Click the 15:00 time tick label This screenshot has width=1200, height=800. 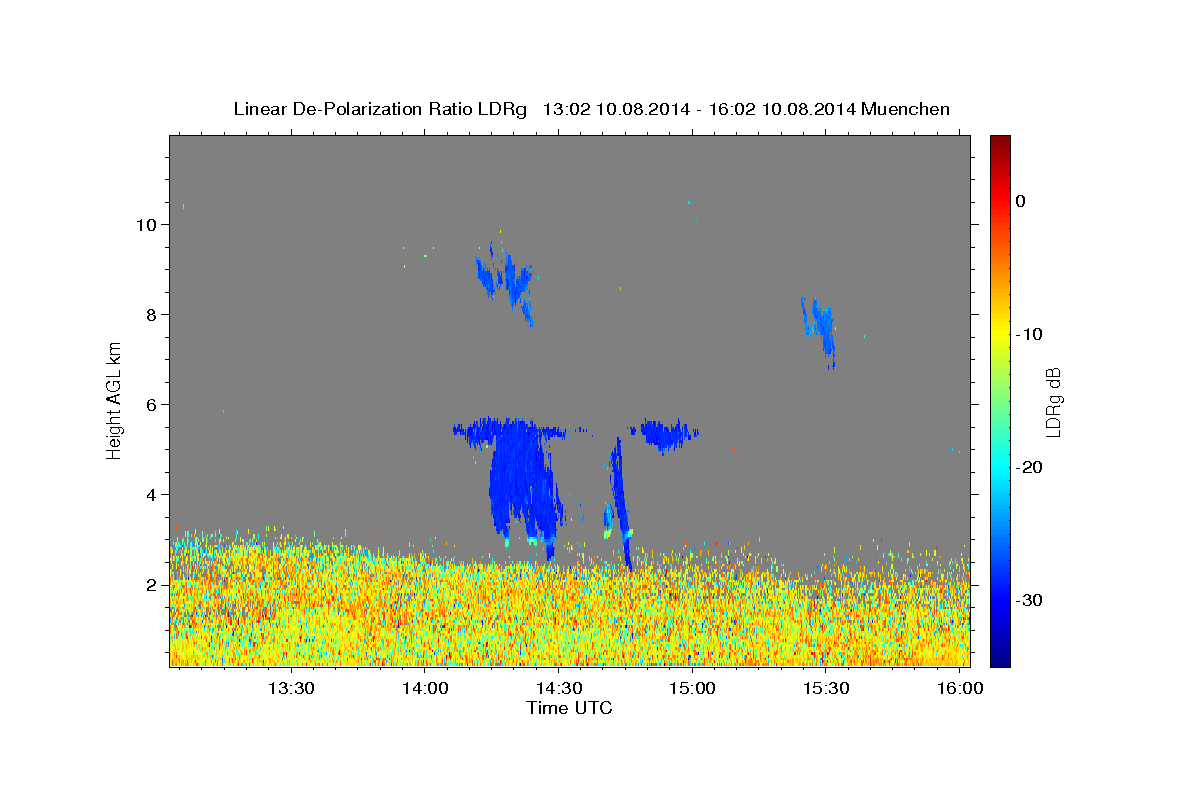(x=693, y=689)
